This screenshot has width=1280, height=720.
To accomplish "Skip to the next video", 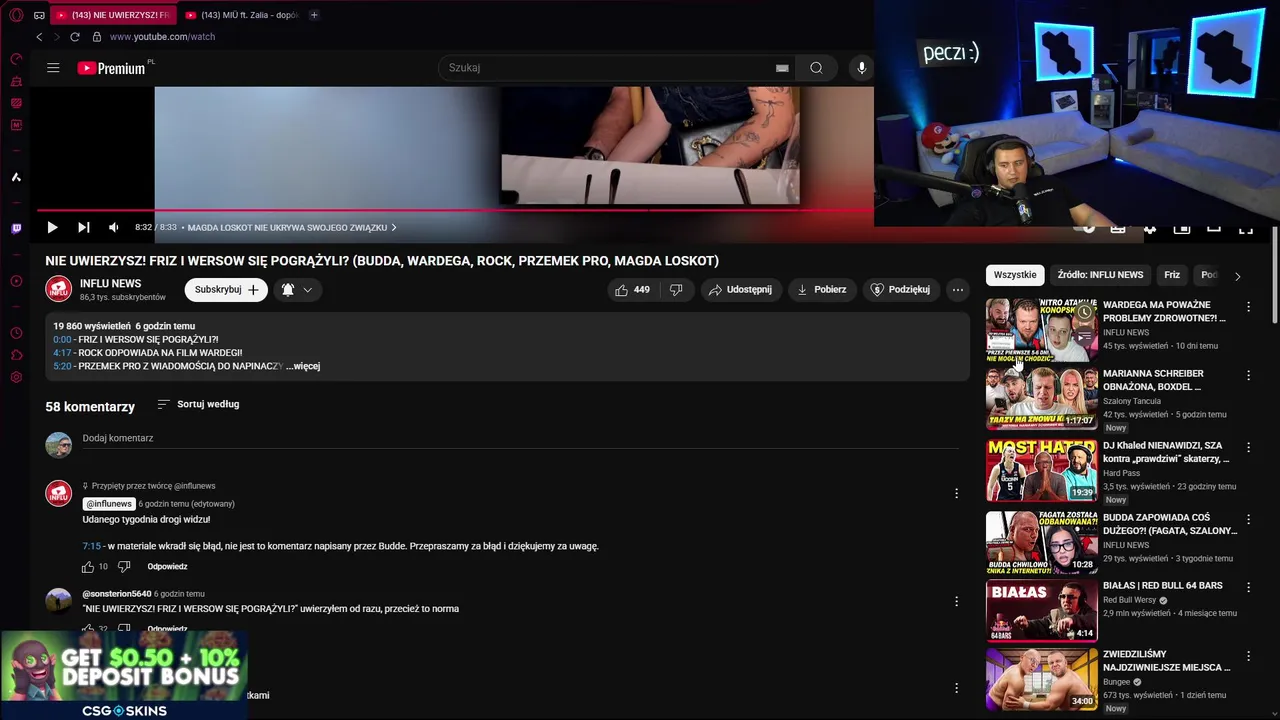I will point(84,228).
